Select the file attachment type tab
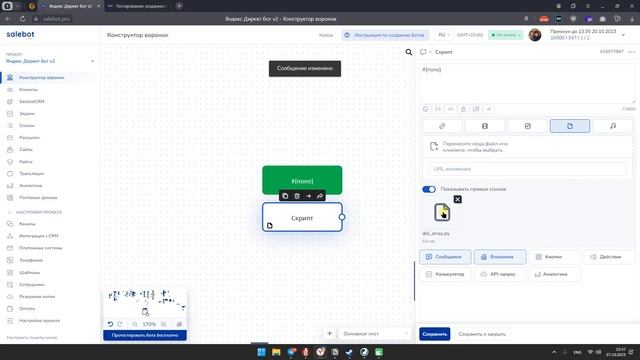 coord(570,126)
